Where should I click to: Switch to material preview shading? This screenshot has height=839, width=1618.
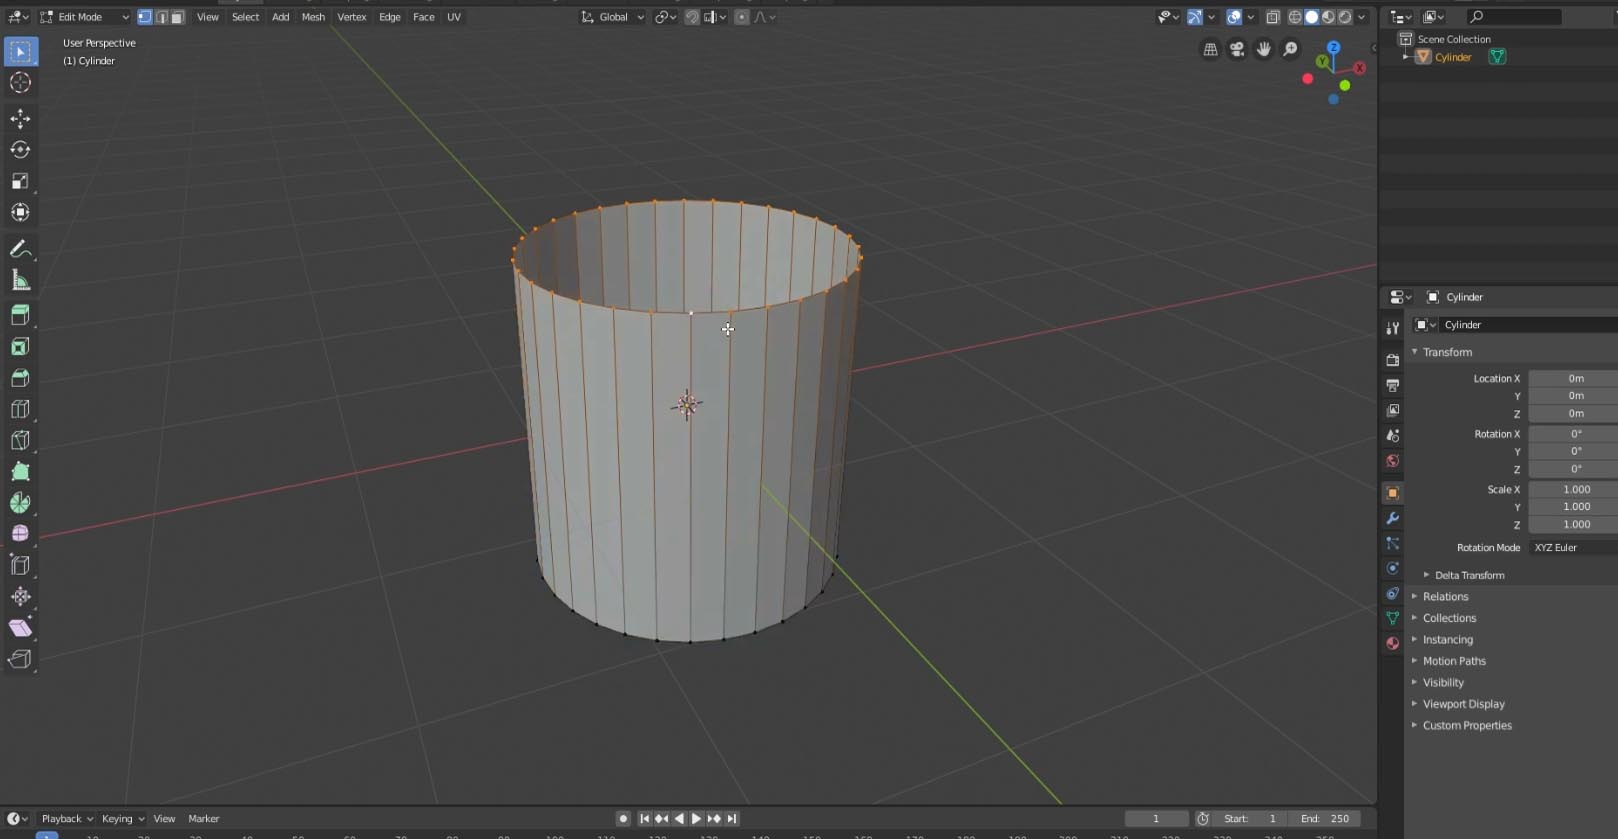1328,17
